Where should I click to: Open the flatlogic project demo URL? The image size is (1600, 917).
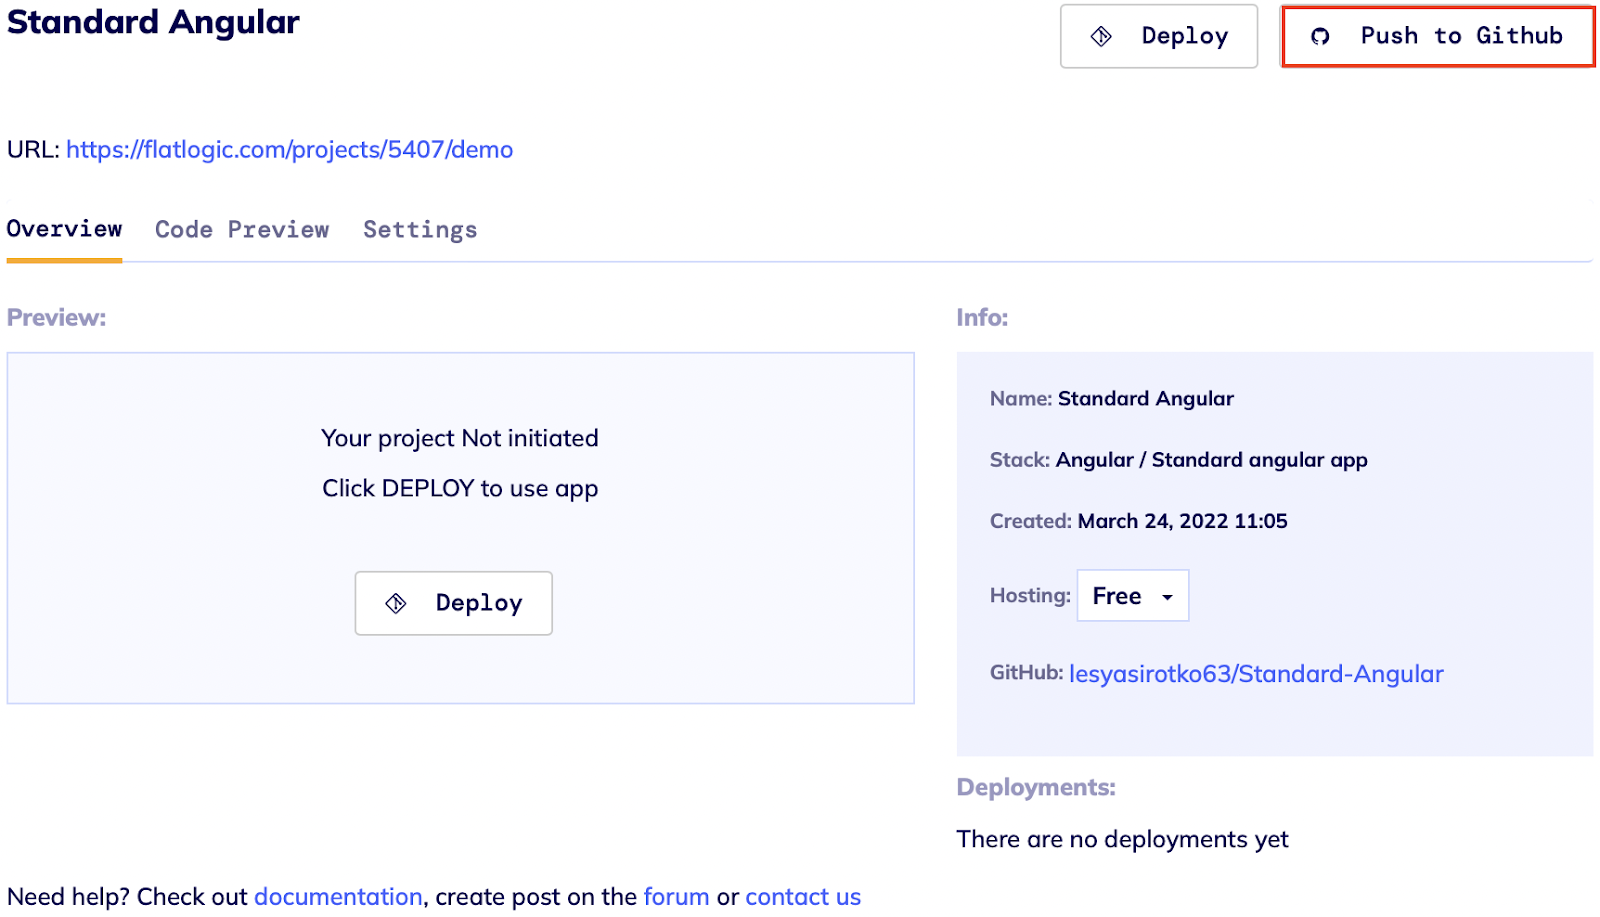click(289, 150)
